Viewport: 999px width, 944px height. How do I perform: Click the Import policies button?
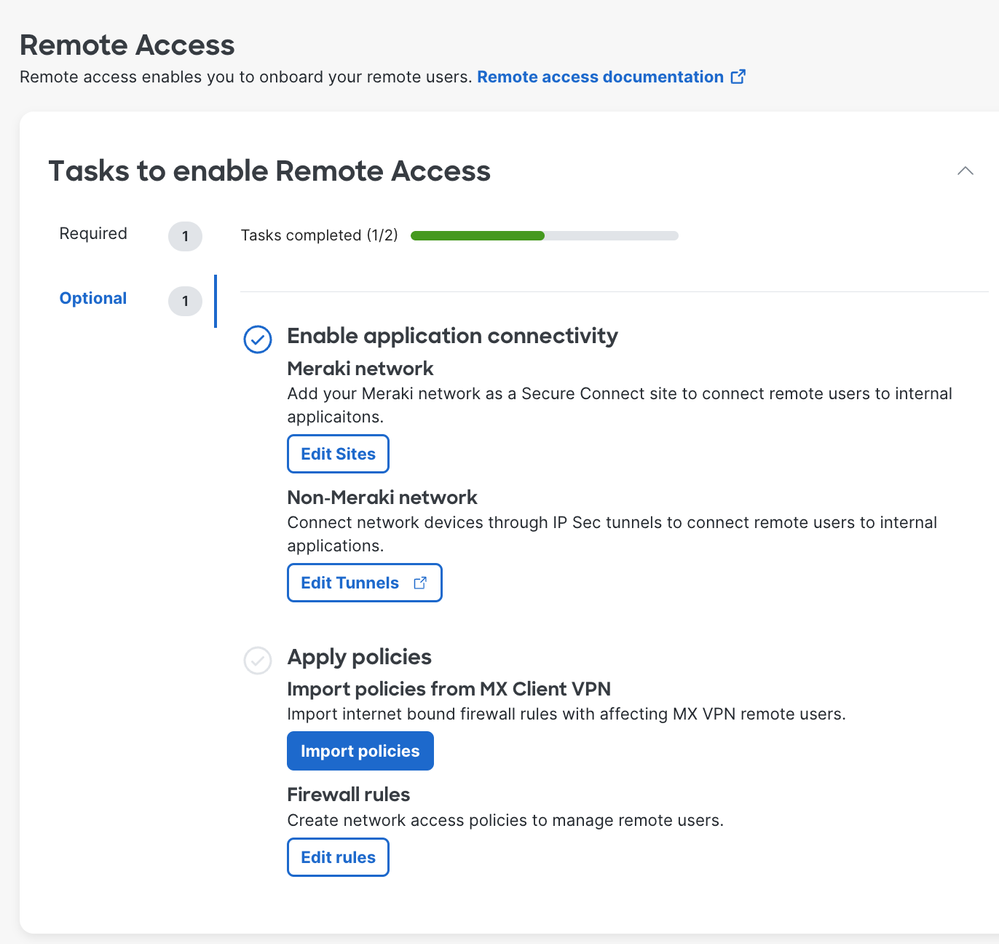360,751
